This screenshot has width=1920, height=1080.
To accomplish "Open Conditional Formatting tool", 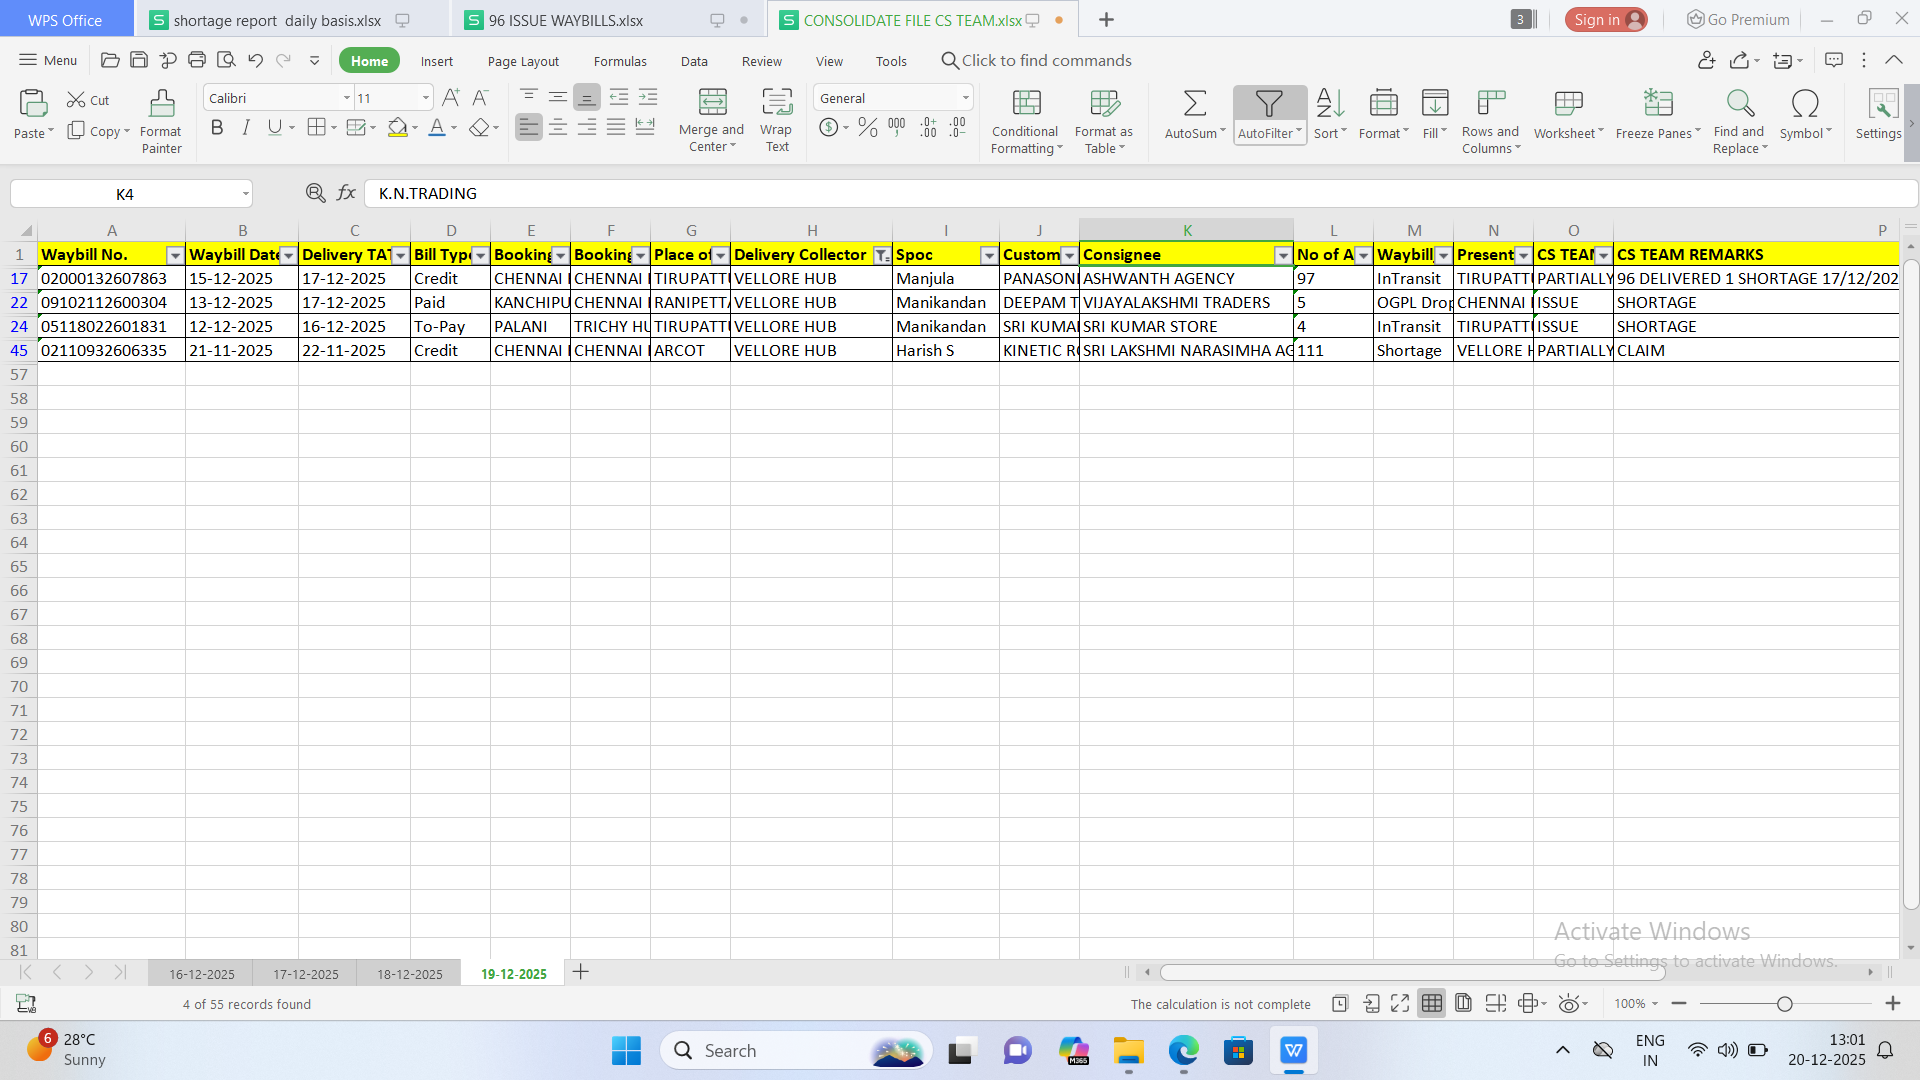I will coord(1026,104).
